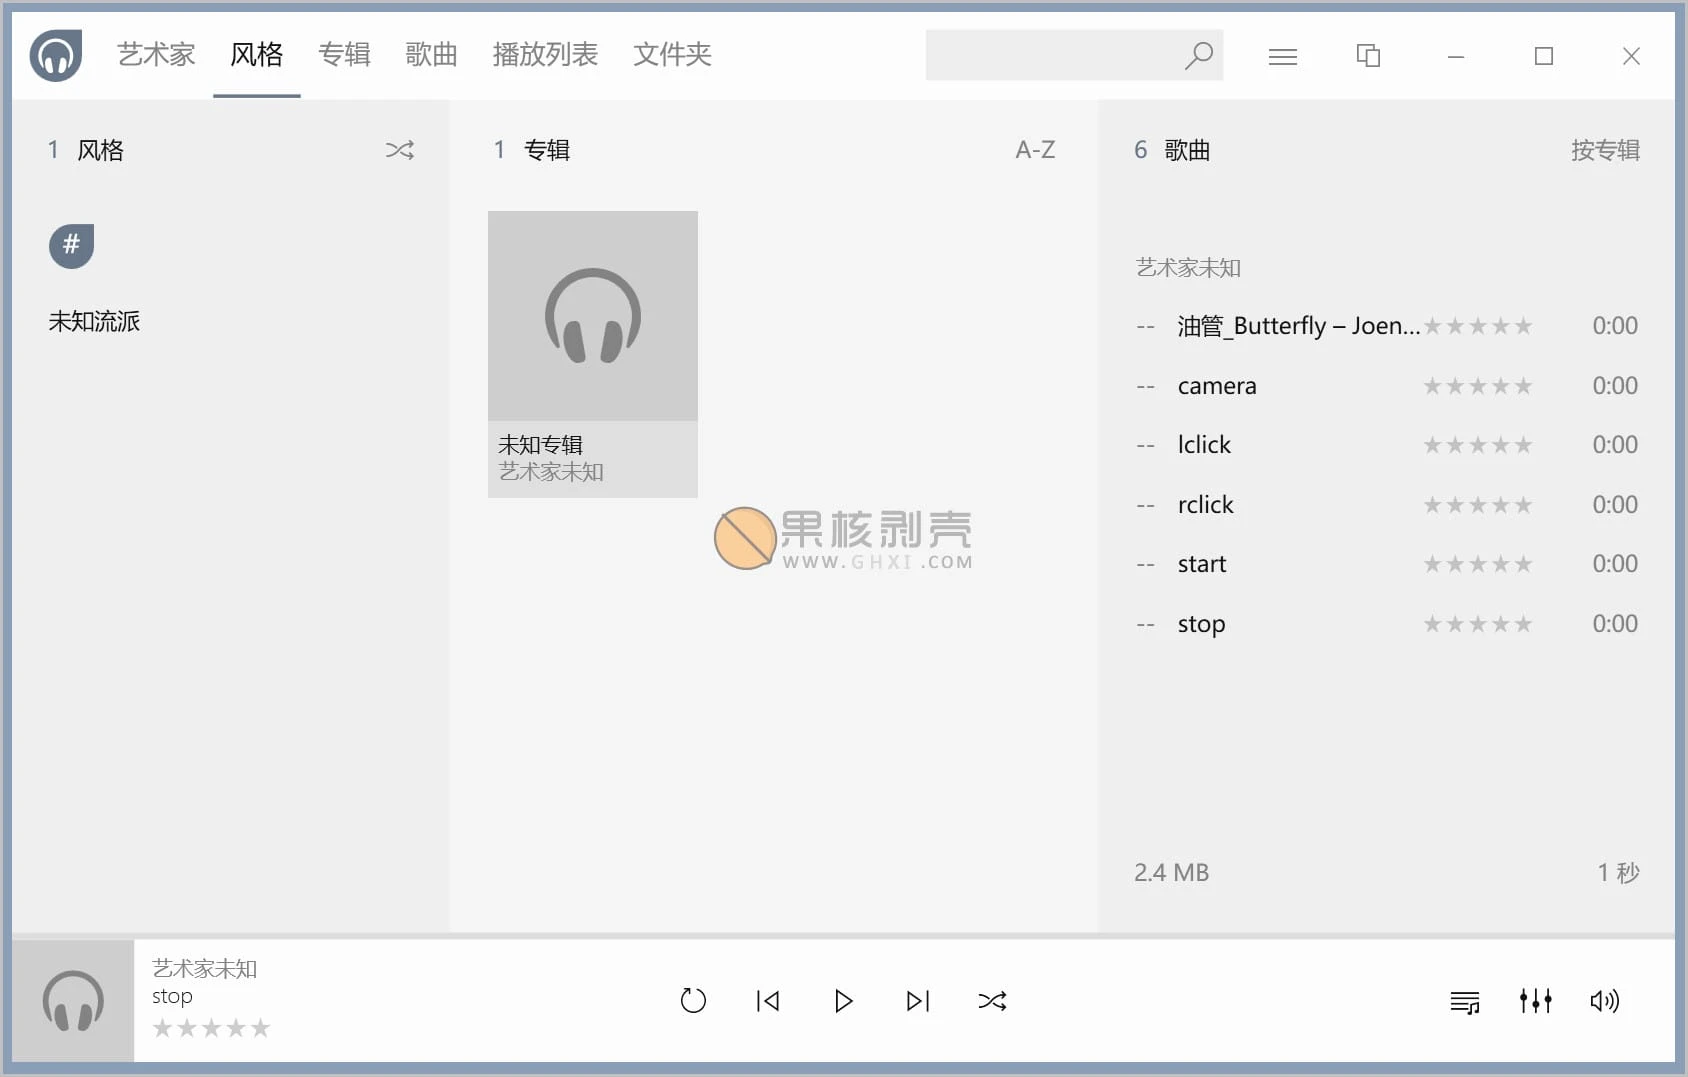Minimize the Dopamine window
Viewport: 1688px width, 1077px height.
click(1456, 56)
